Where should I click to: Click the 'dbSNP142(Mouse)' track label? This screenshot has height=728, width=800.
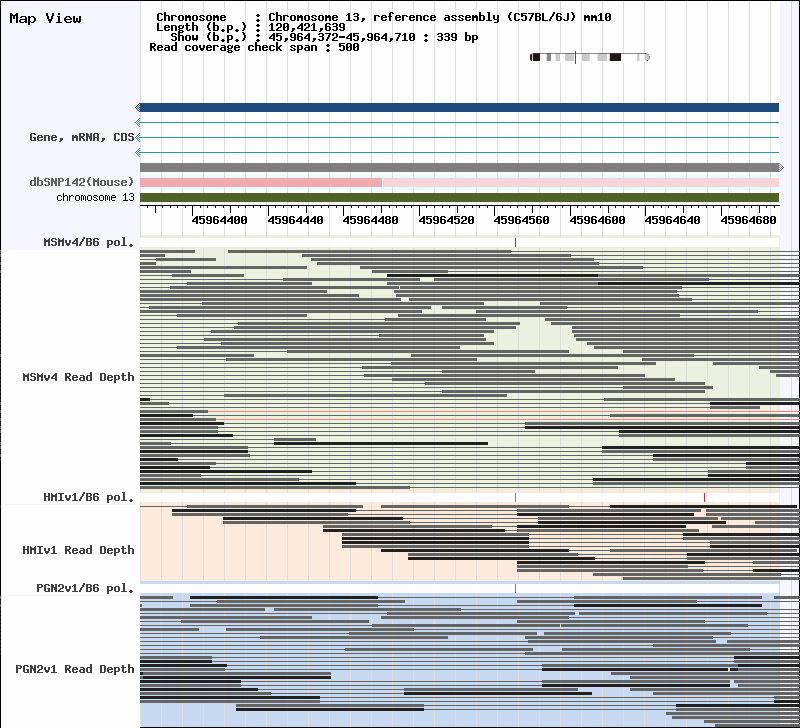(82, 182)
